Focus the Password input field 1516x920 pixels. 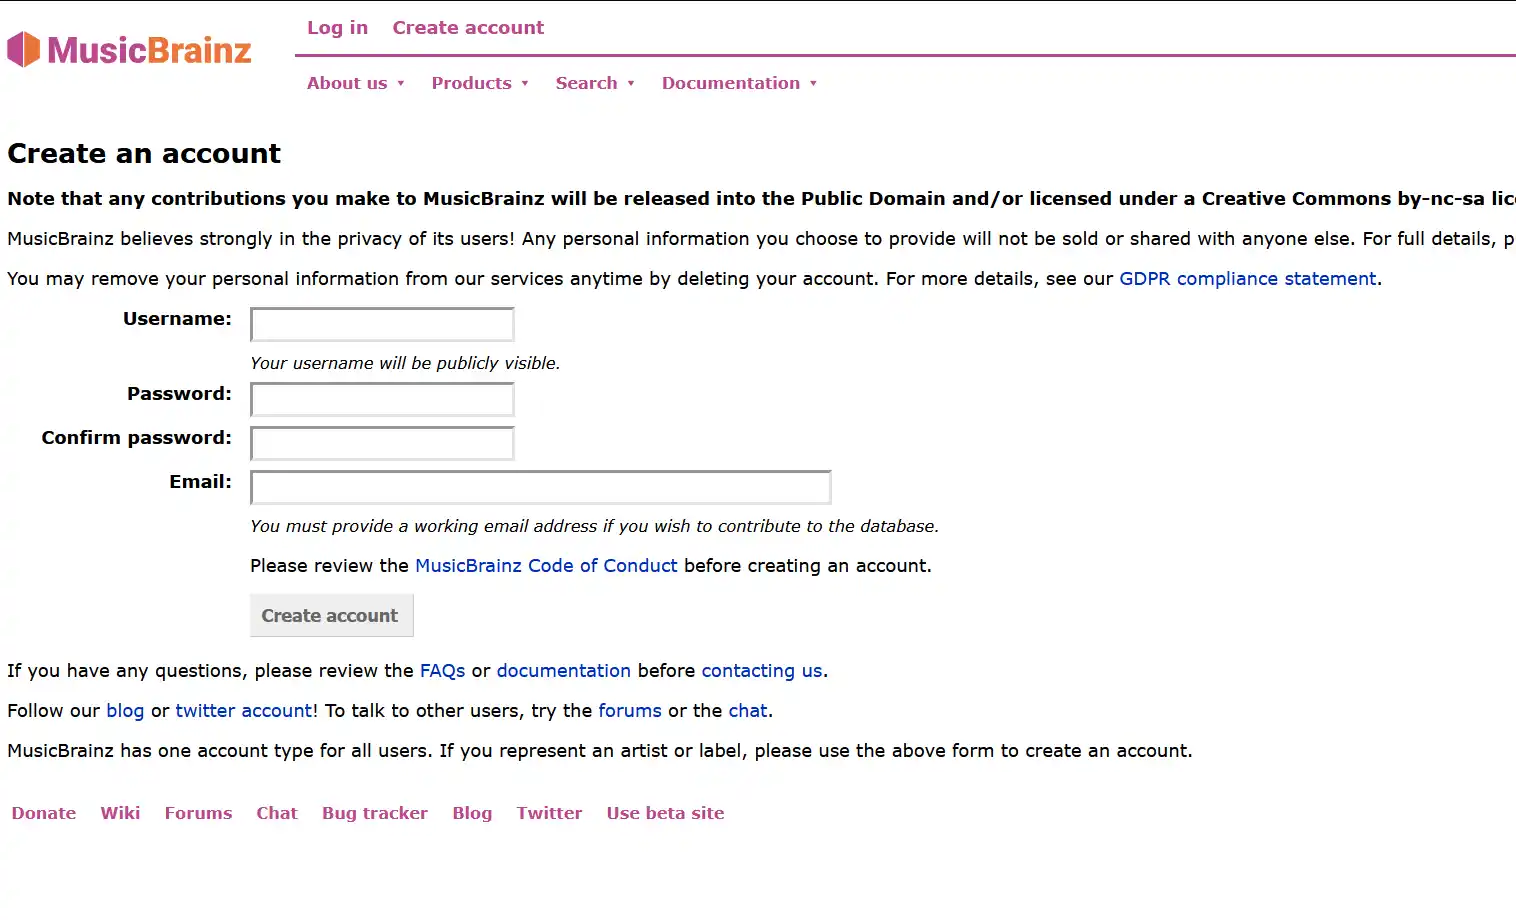point(382,400)
